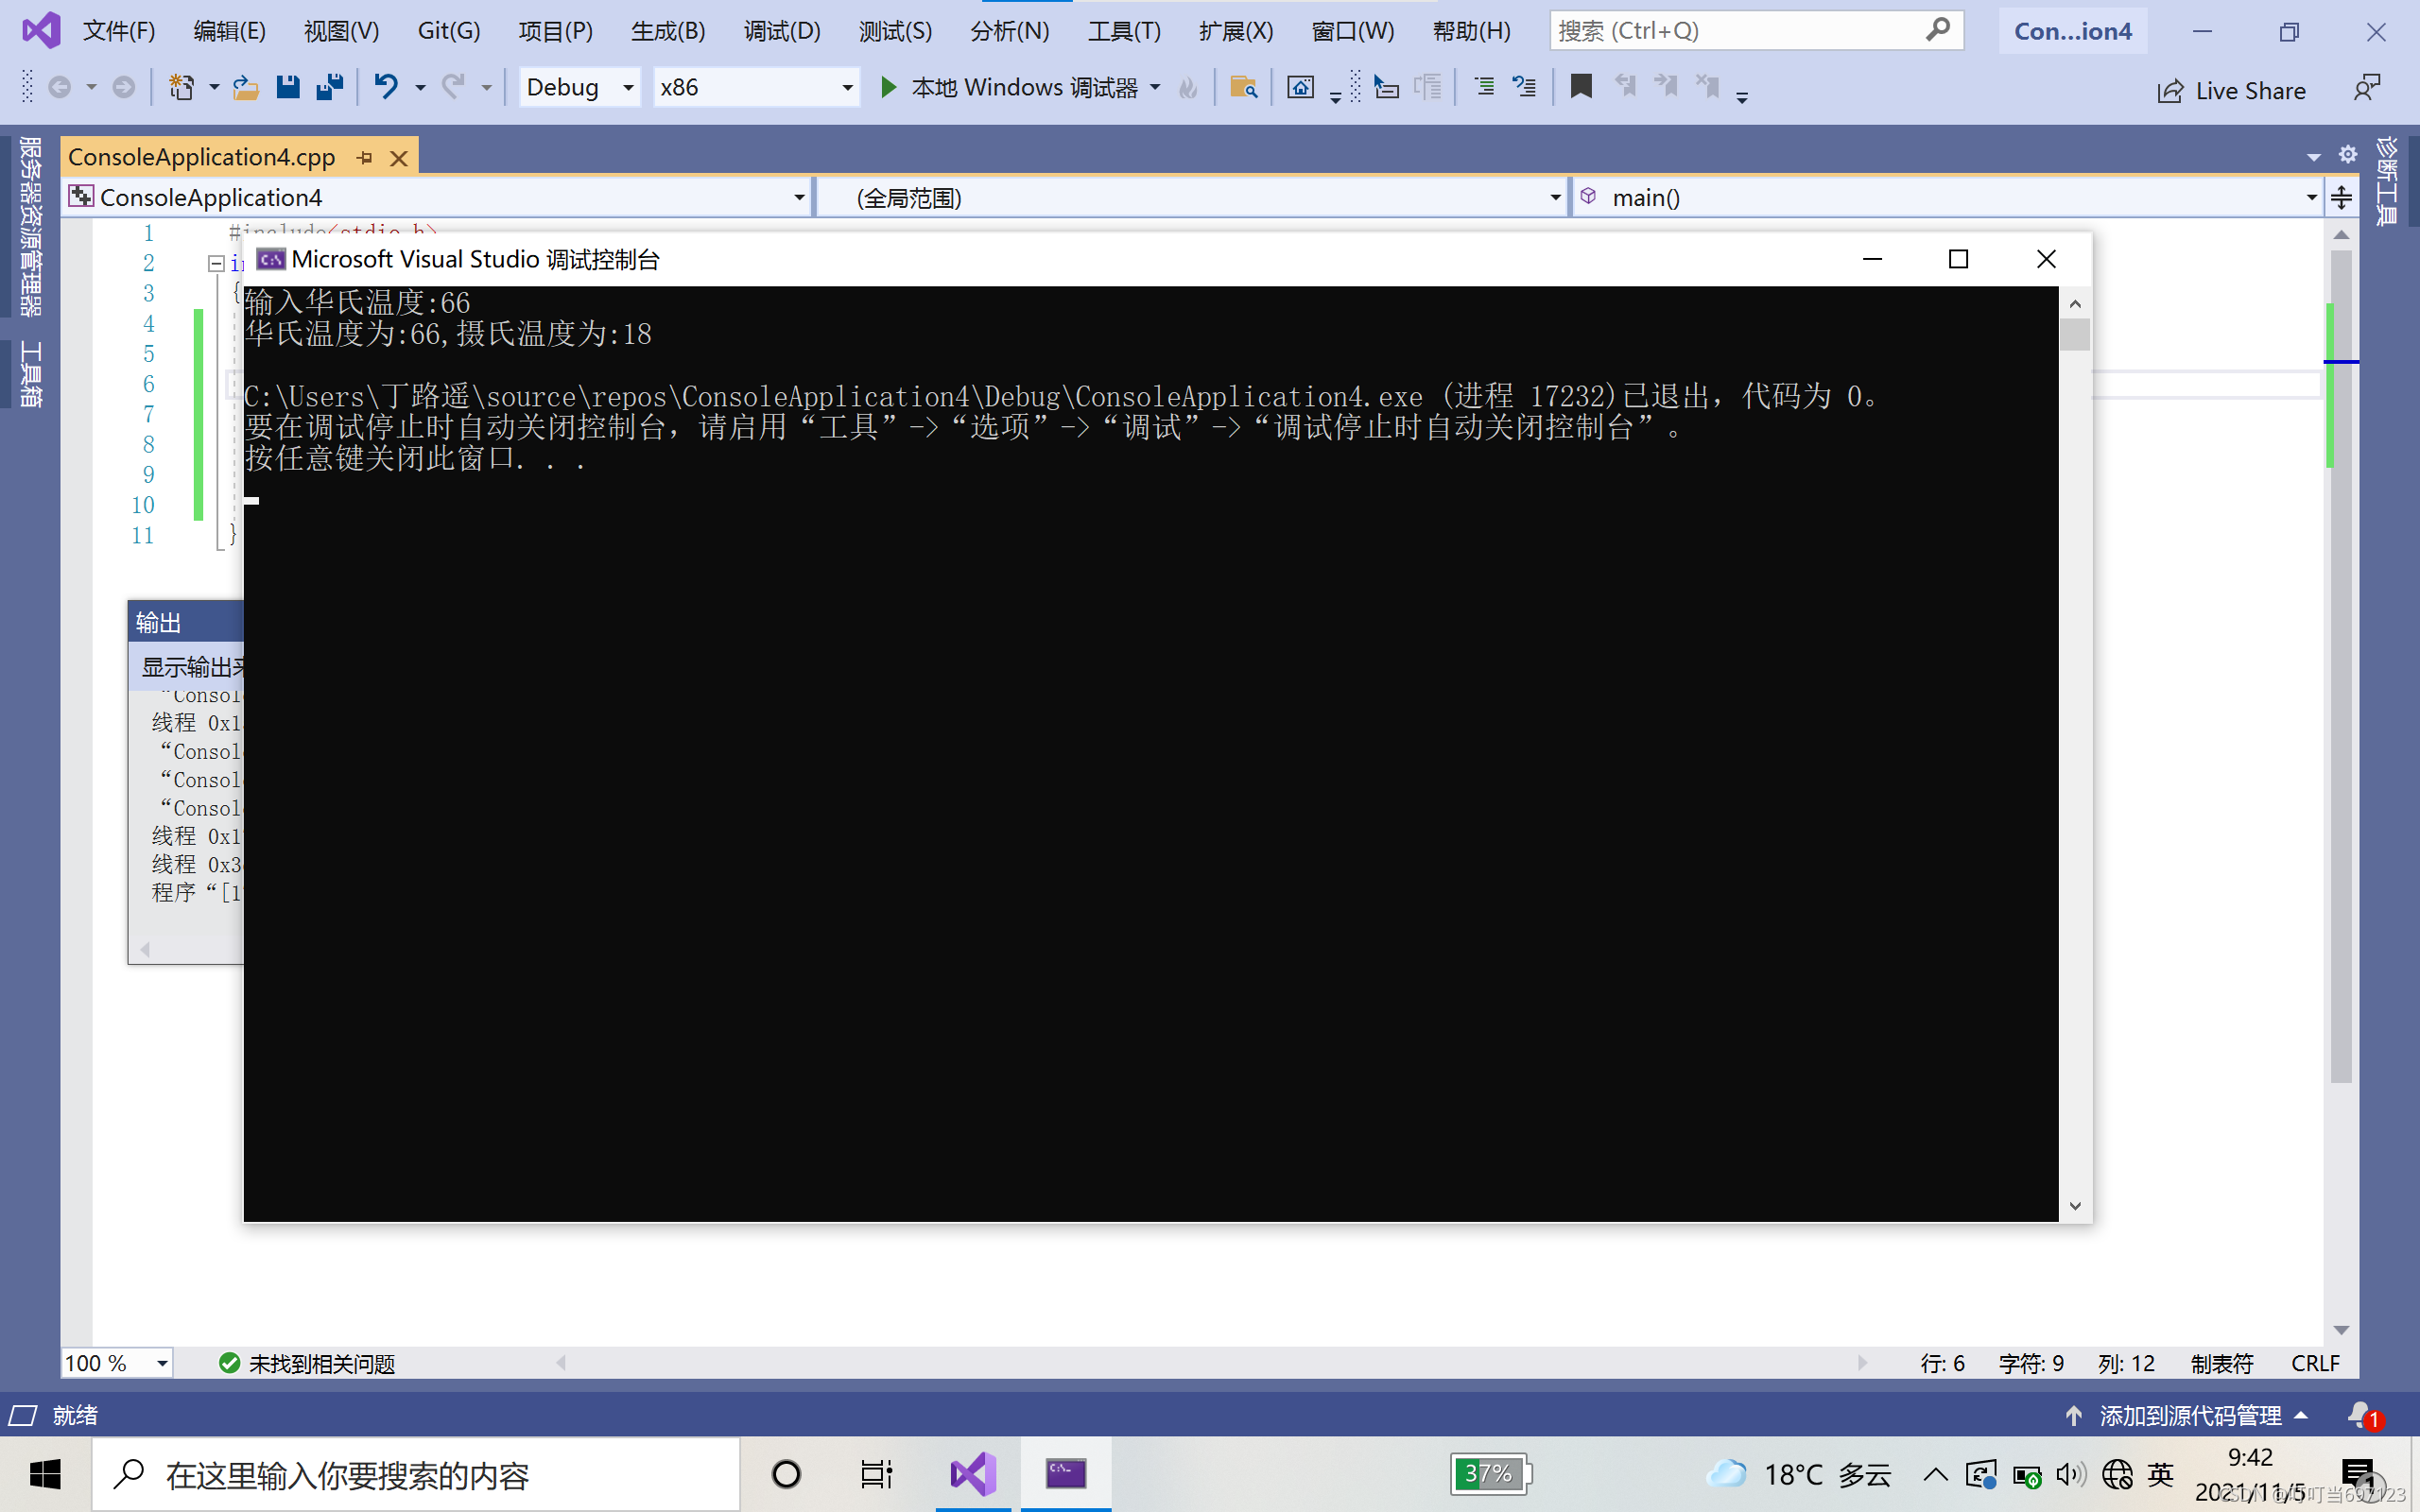2420x1512 pixels.
Task: Open the Find in Files icon
Action: (1243, 88)
